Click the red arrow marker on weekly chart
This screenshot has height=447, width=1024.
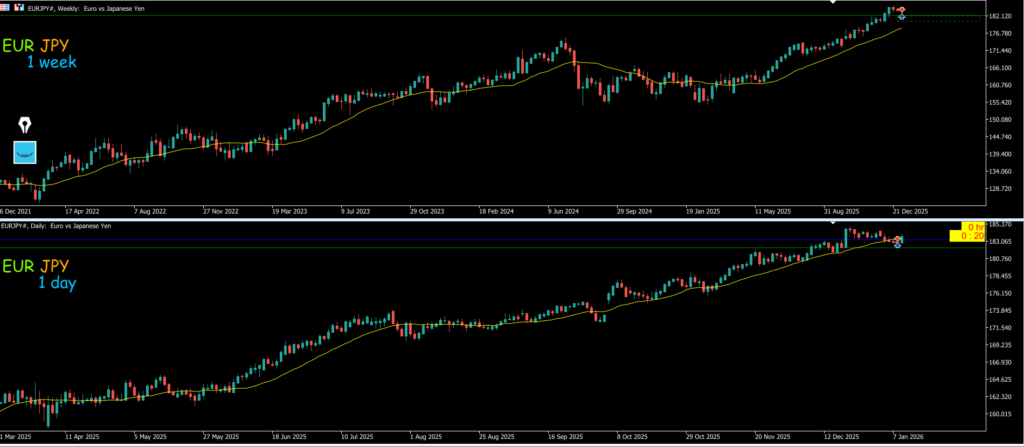coord(901,10)
